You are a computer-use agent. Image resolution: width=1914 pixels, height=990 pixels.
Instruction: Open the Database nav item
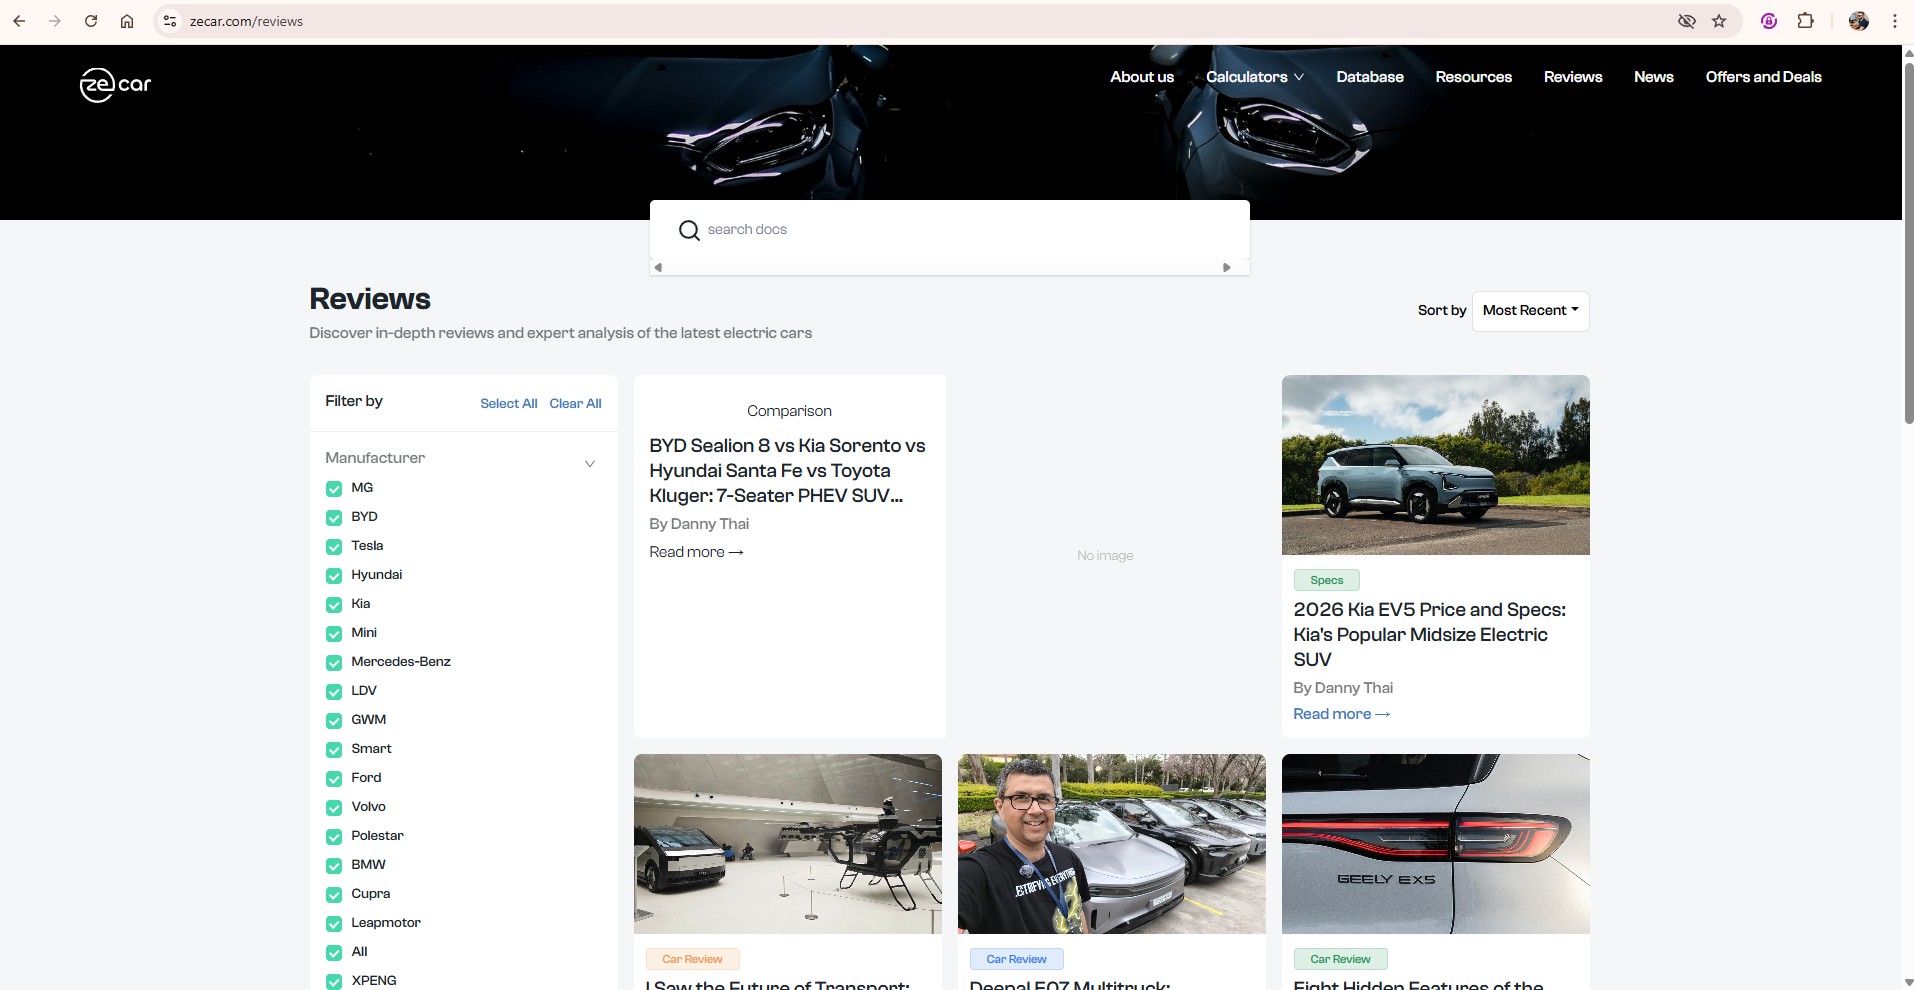coord(1370,77)
